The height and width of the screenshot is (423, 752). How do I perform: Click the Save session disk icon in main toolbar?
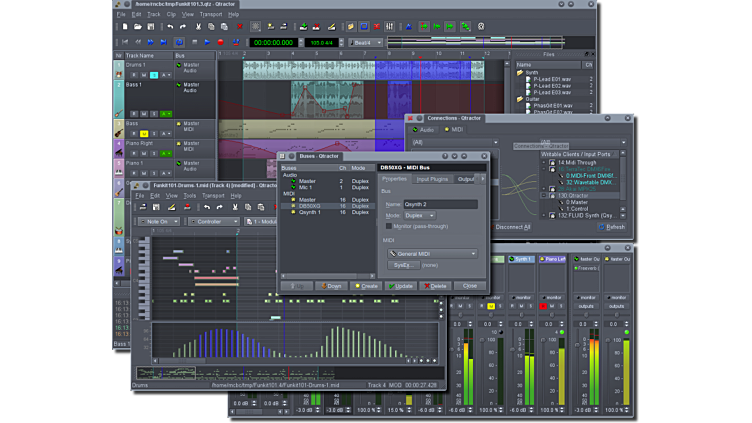(x=151, y=27)
